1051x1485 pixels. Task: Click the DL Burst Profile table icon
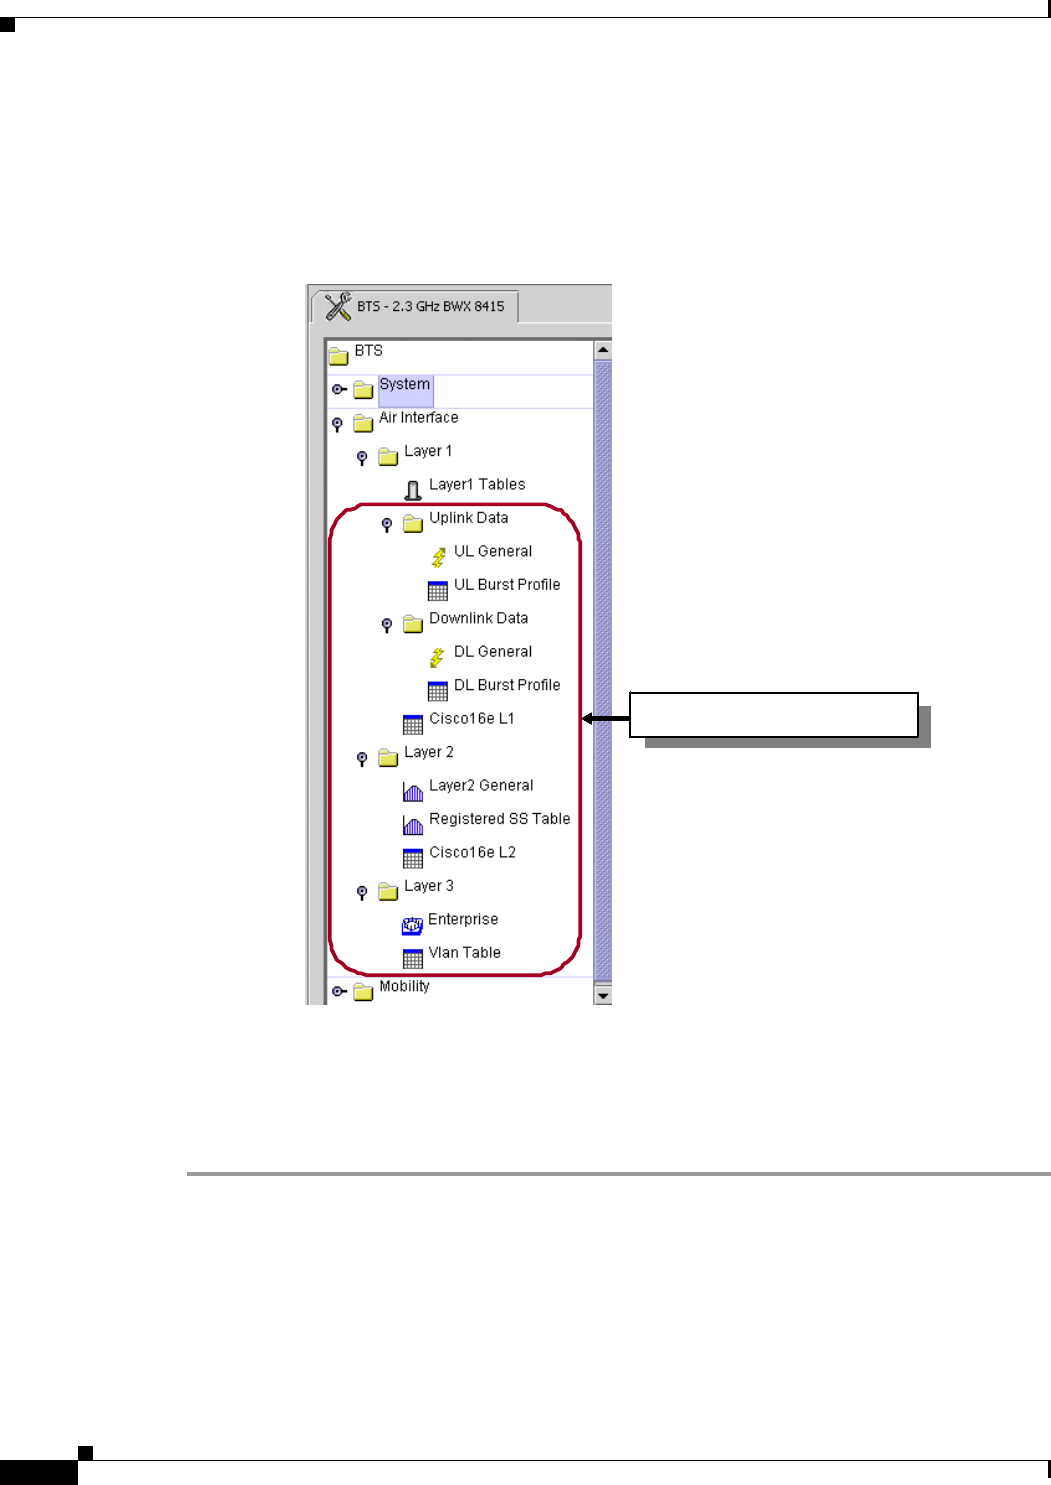tap(438, 690)
